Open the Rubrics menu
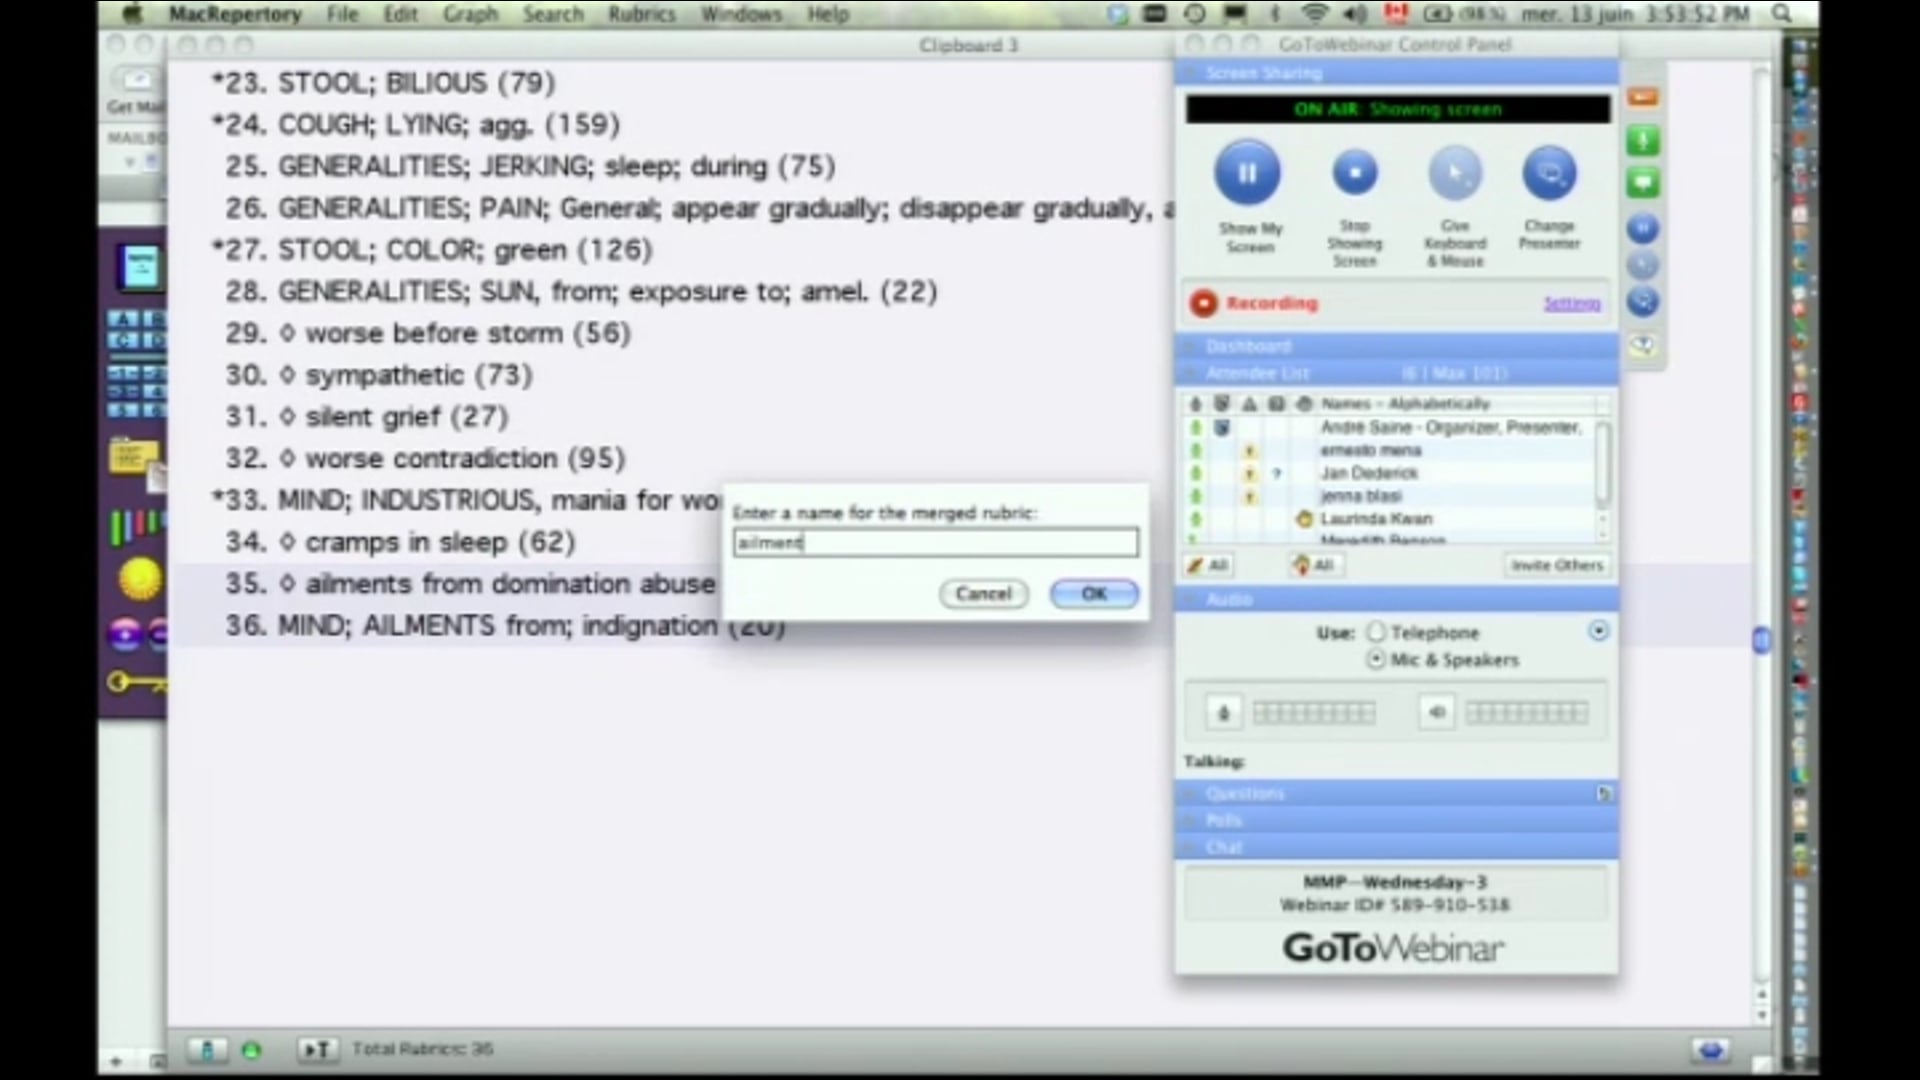 tap(641, 14)
